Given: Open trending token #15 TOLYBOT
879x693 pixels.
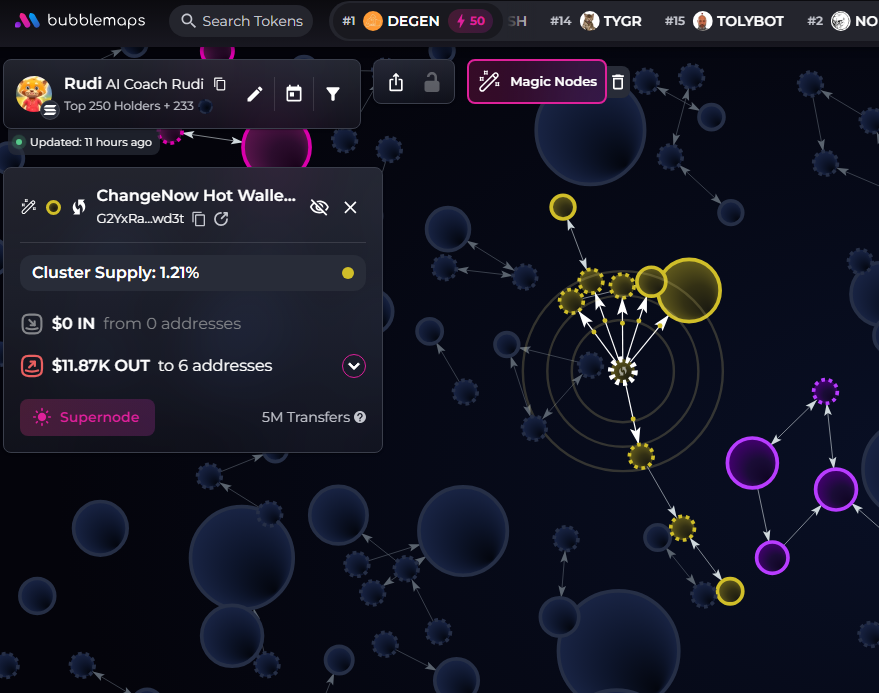Looking at the screenshot, I should pos(724,21).
